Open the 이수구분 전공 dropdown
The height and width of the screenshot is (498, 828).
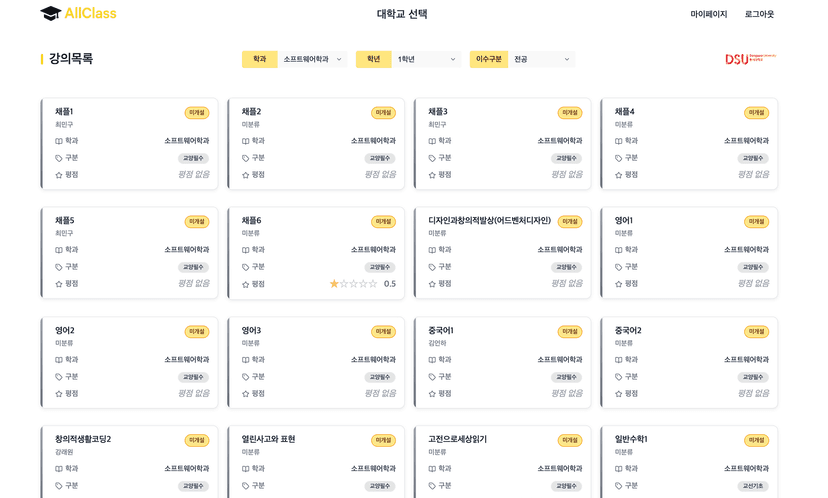(541, 59)
